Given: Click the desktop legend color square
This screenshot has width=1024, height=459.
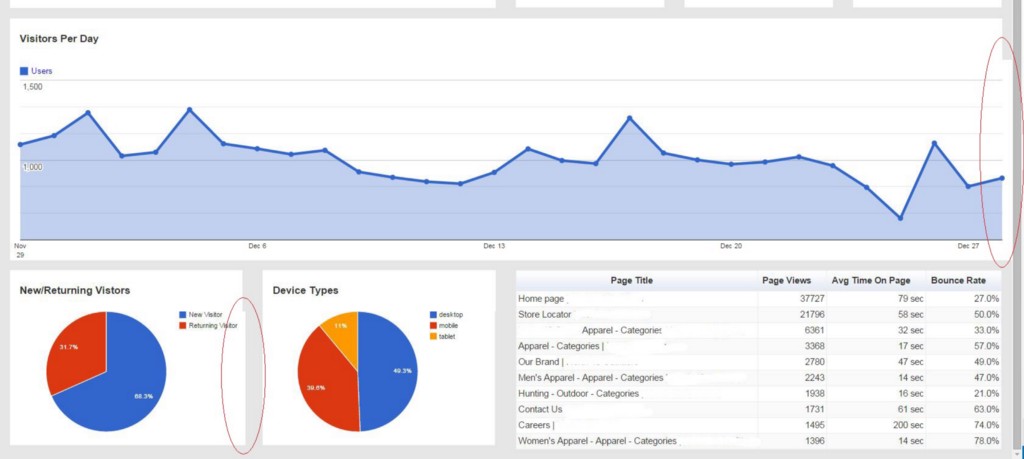Looking at the screenshot, I should tap(434, 315).
